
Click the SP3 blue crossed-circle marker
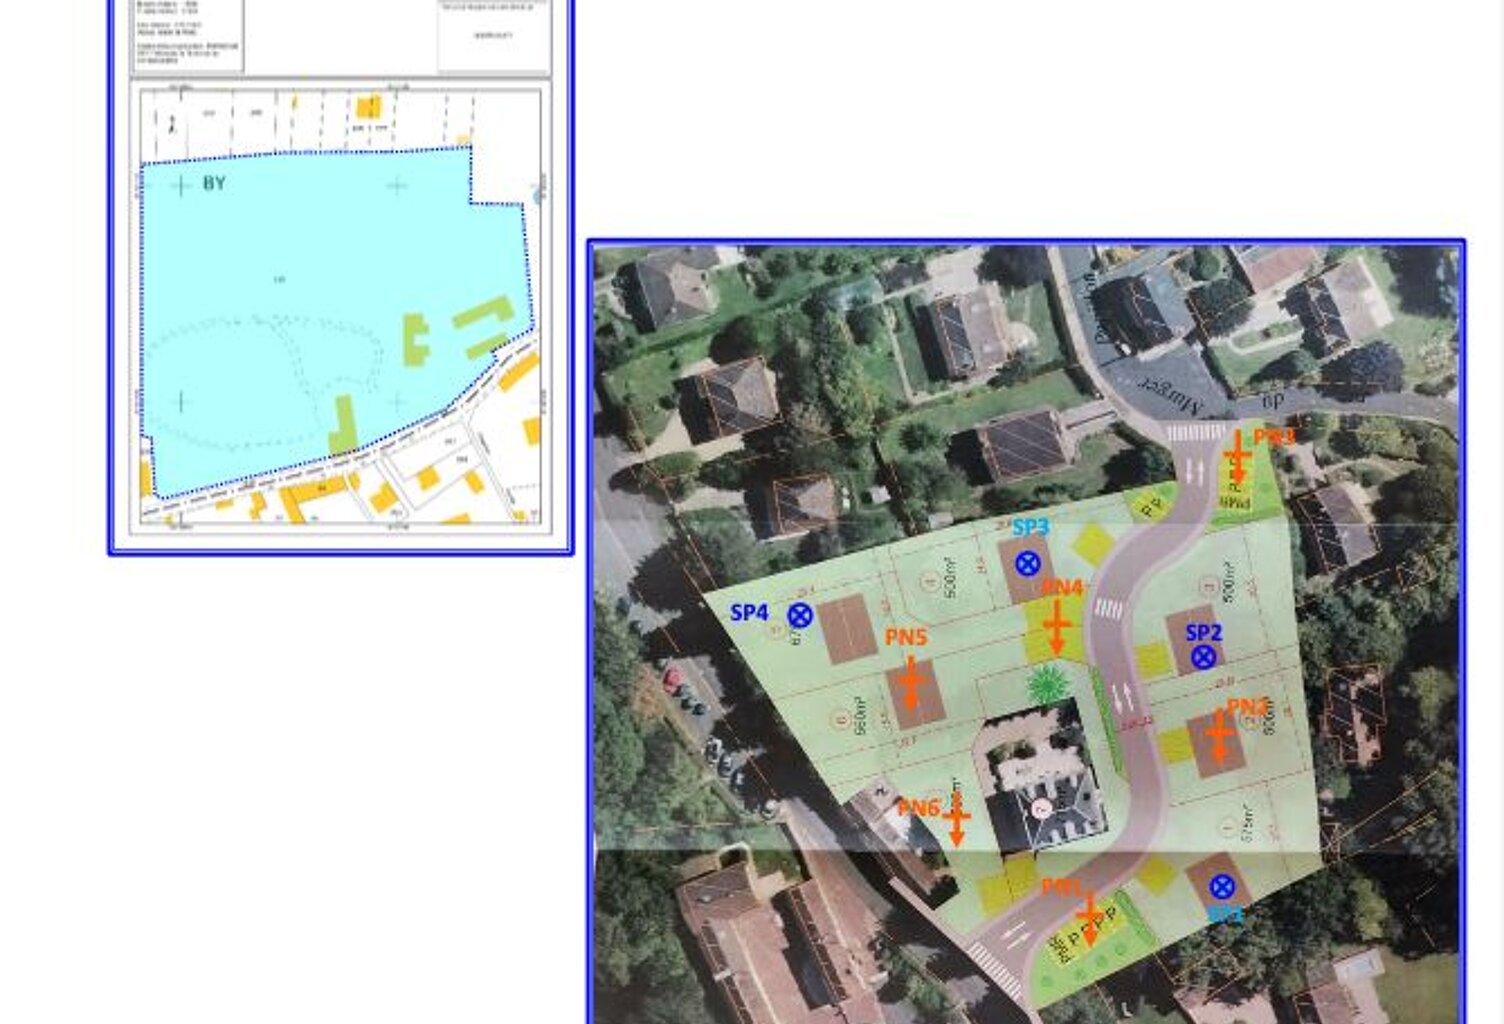click(x=1028, y=564)
